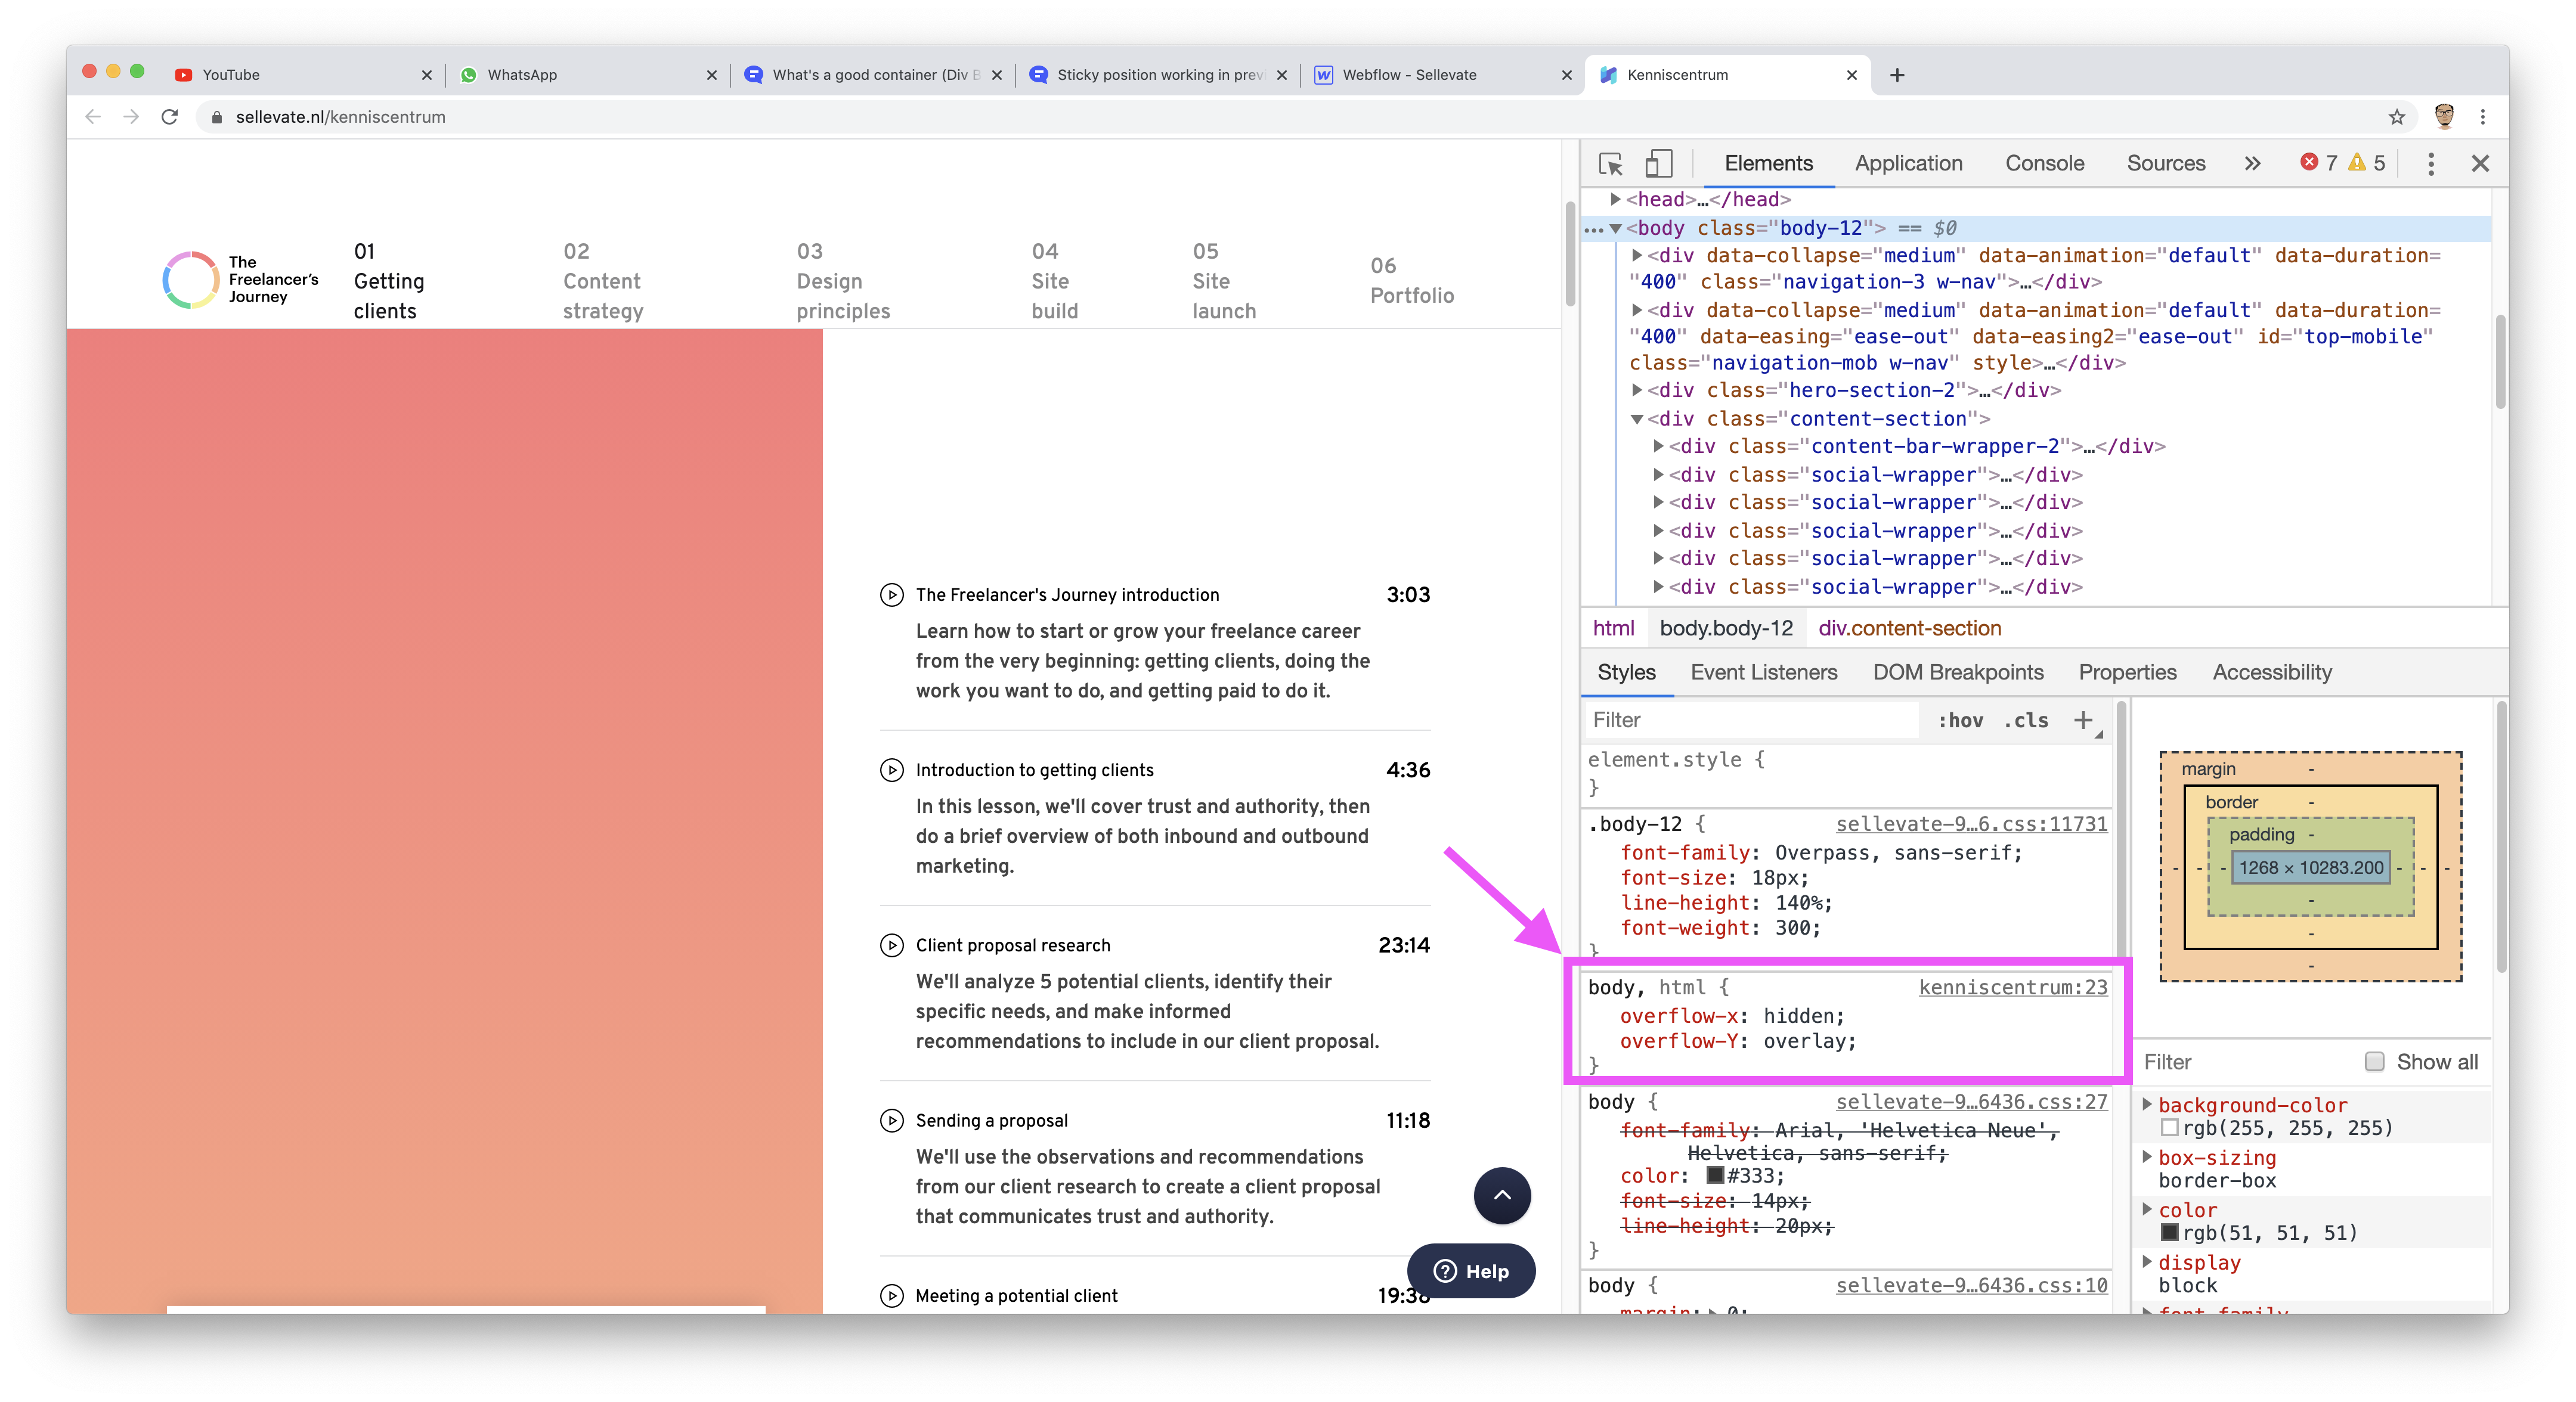The width and height of the screenshot is (2576, 1402).
Task: Switch to the Console tab
Action: pos(2044,164)
